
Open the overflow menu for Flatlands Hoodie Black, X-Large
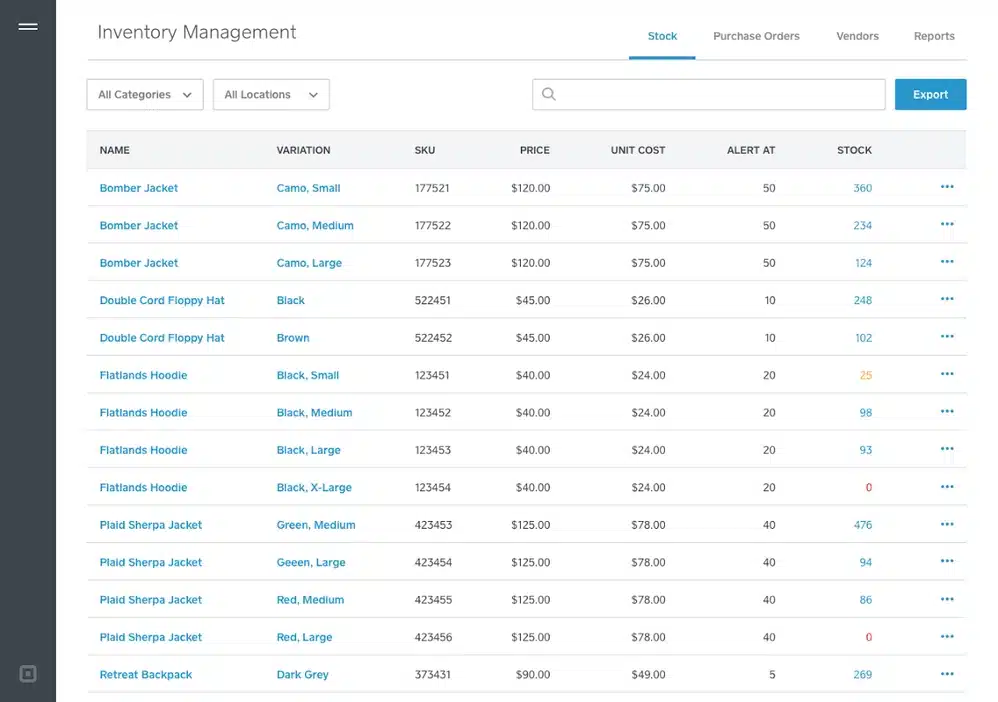click(946, 487)
